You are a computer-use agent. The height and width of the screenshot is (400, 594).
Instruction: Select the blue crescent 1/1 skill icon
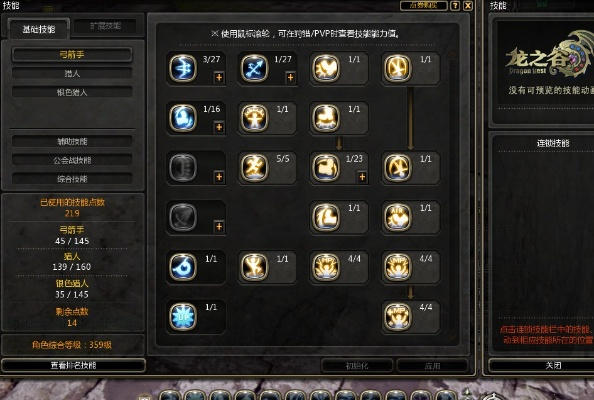(x=183, y=267)
